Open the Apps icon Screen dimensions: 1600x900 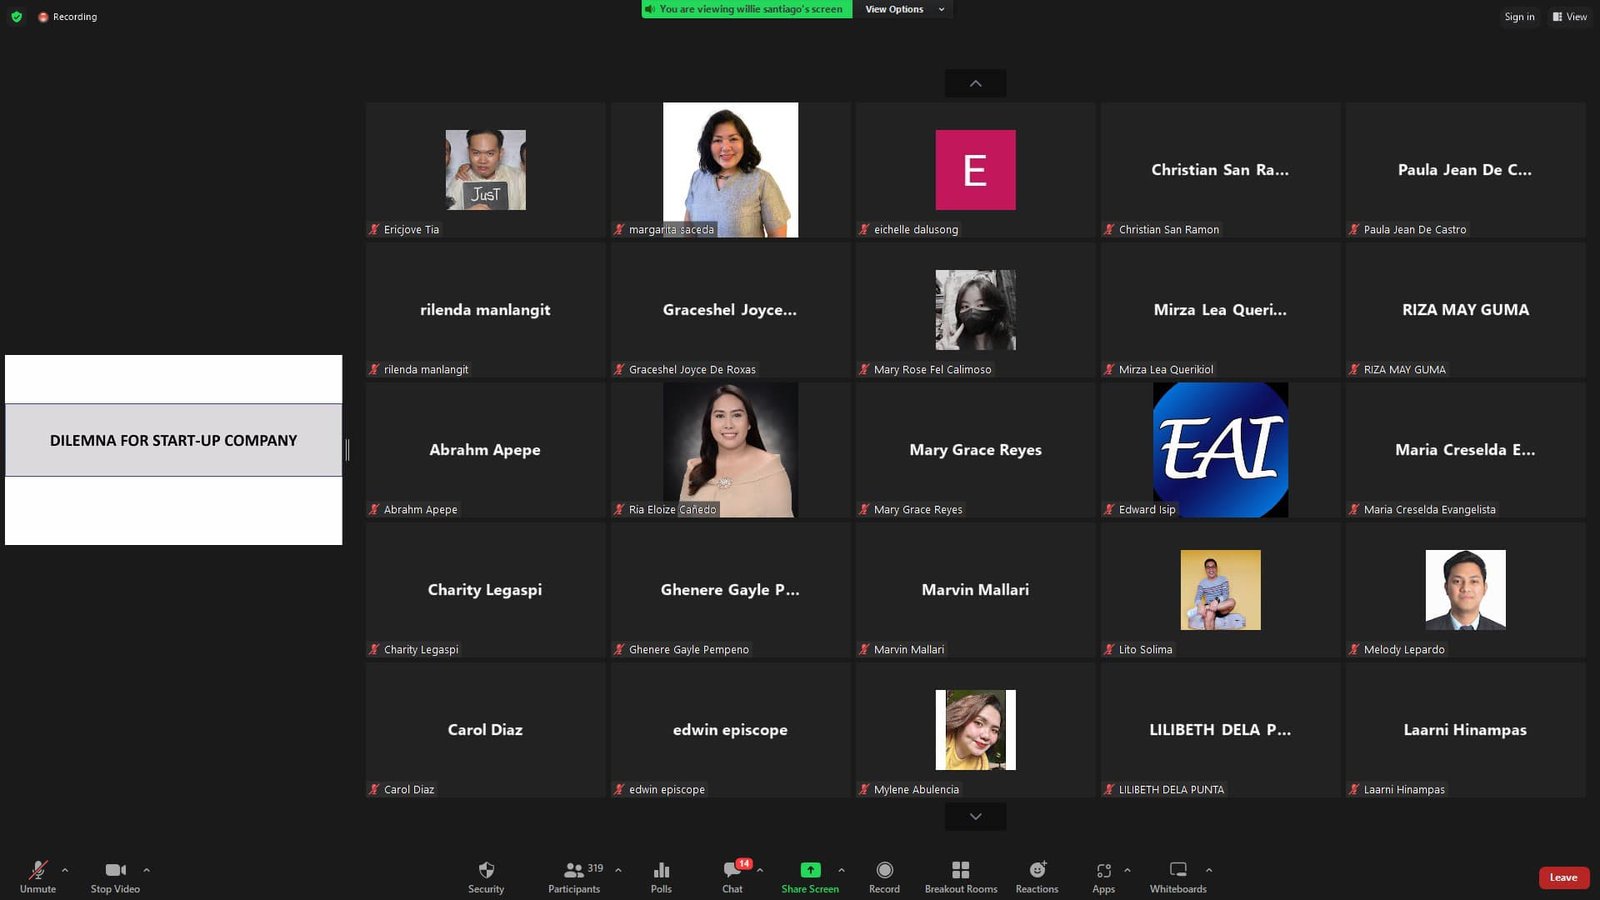tap(1103, 870)
